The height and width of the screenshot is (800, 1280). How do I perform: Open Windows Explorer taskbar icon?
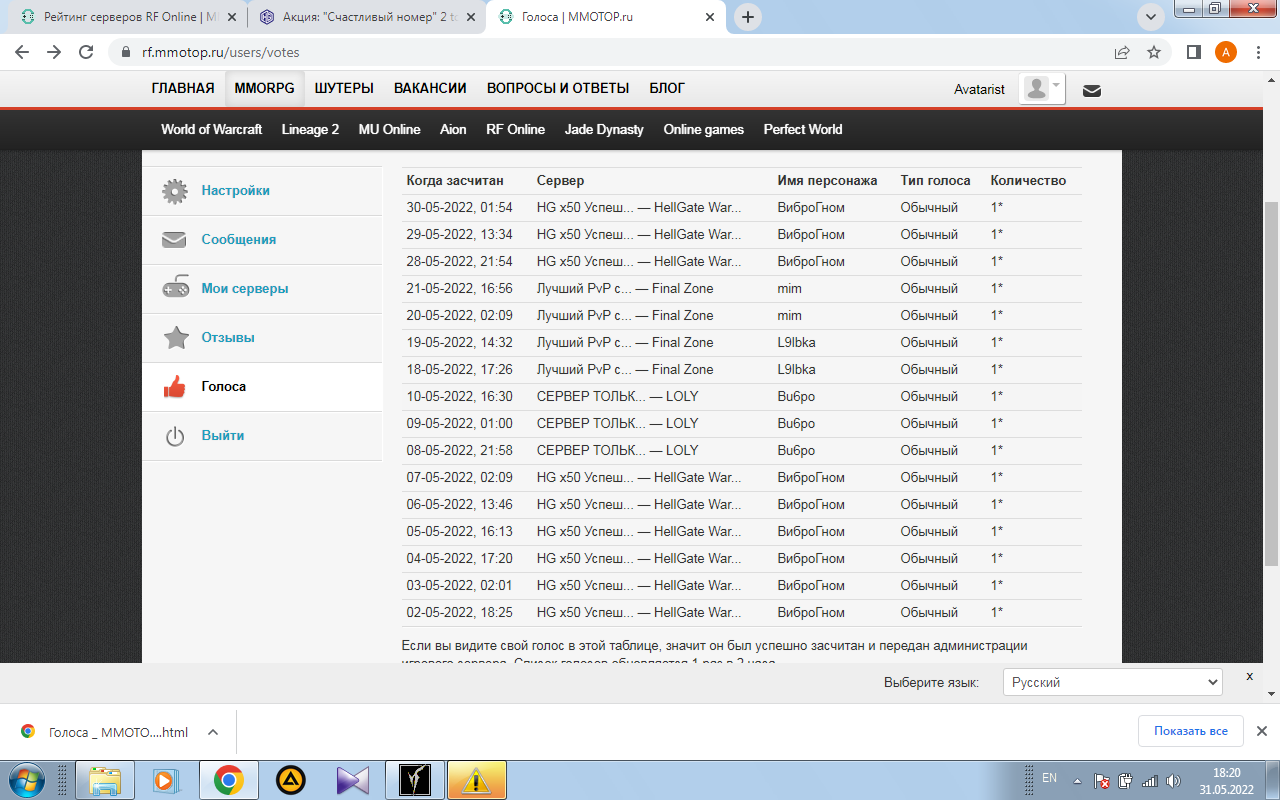point(105,780)
